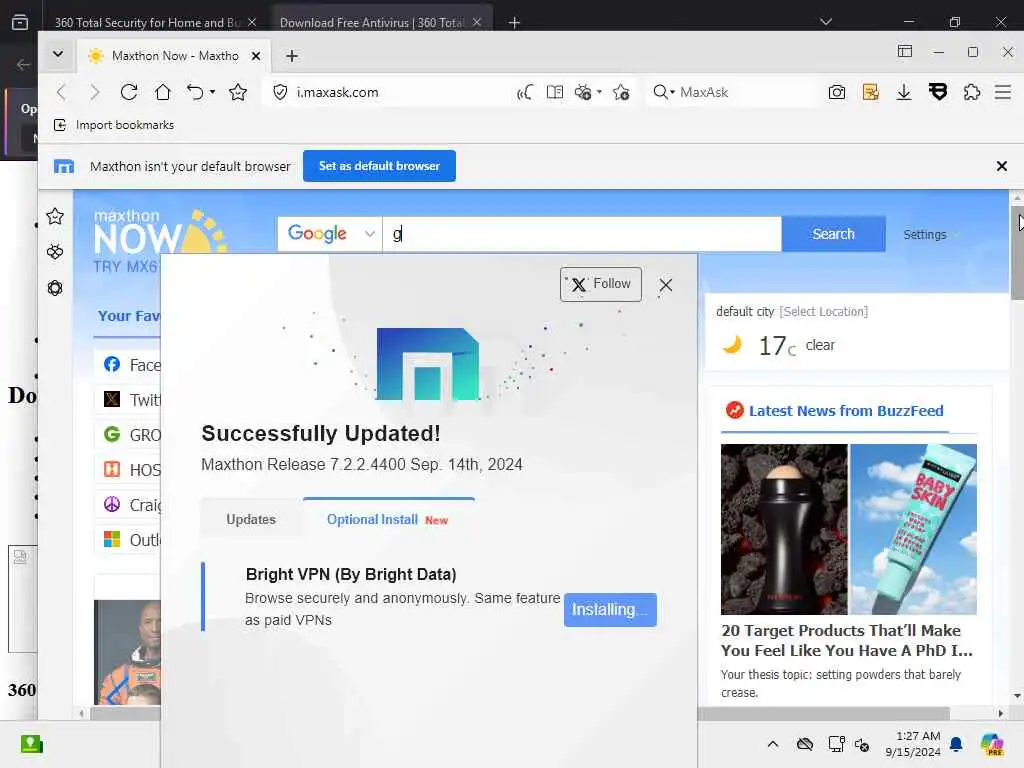The width and height of the screenshot is (1024, 768).
Task: Click the vertical page scrollbar
Action: tap(1017, 251)
